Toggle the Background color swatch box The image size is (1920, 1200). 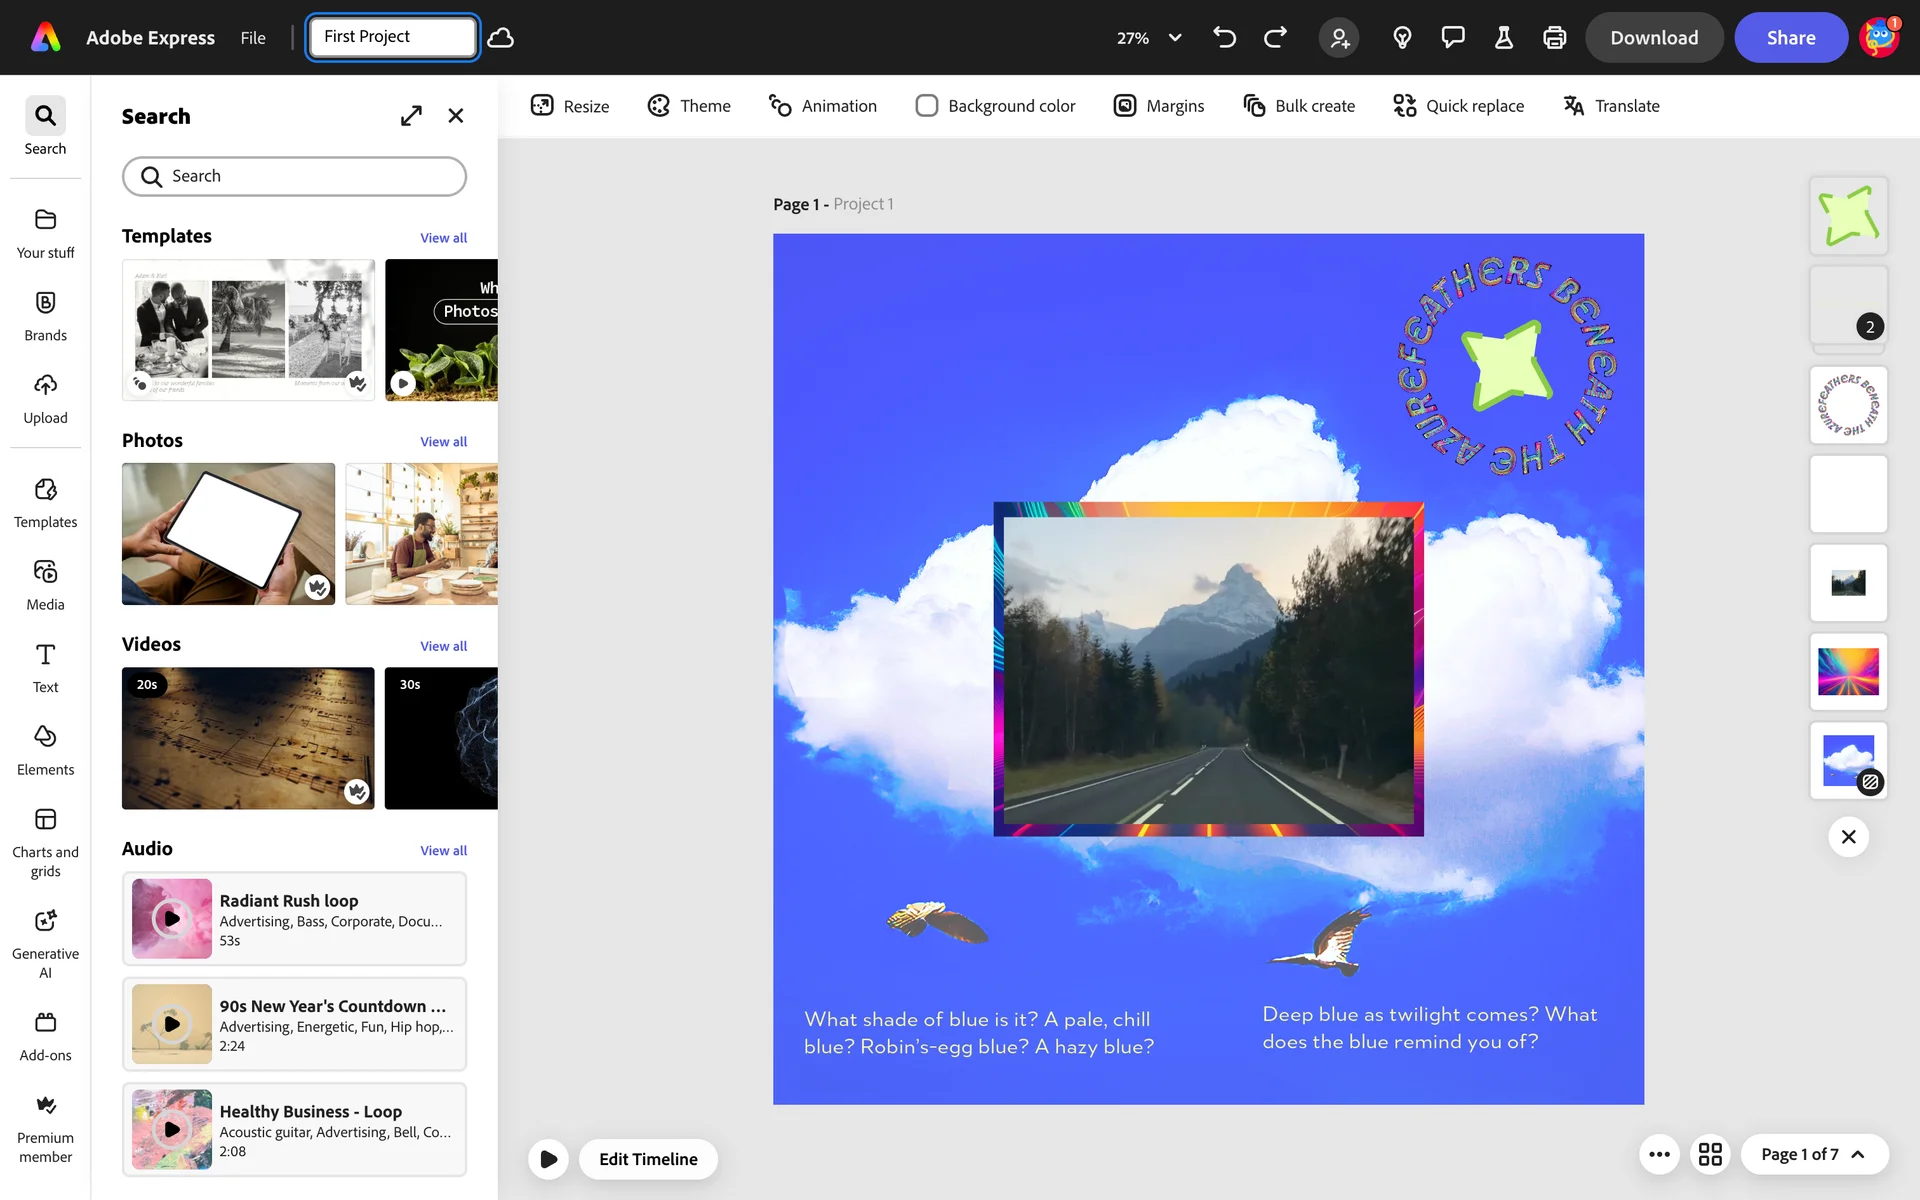pos(927,106)
